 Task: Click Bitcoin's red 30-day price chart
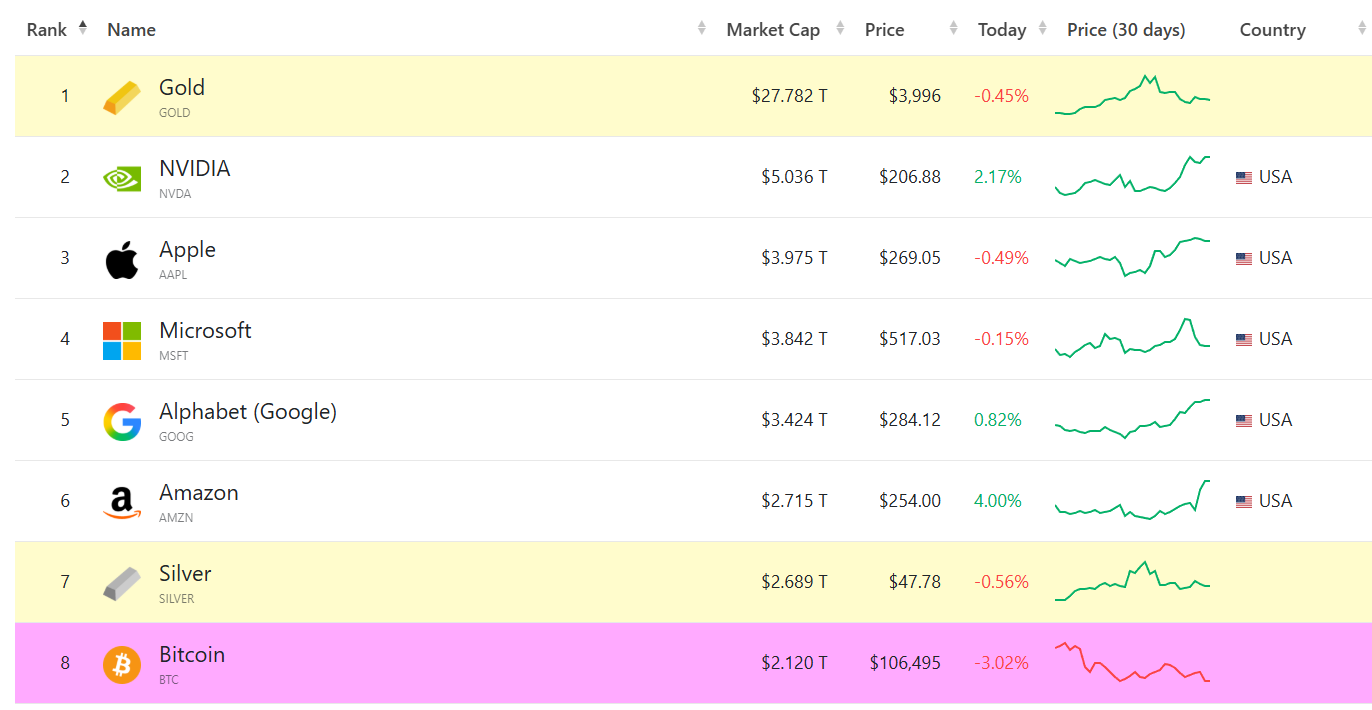coord(1132,662)
